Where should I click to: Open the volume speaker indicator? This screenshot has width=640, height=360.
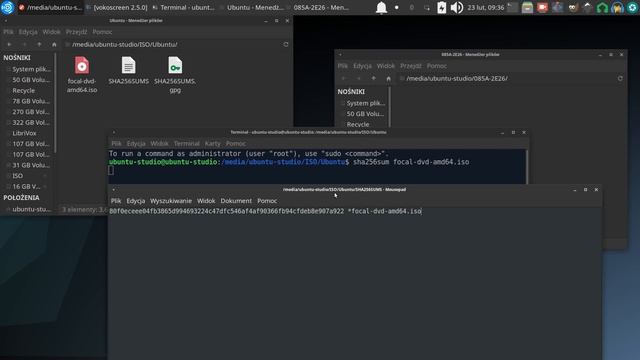pyautogui.click(x=457, y=7)
